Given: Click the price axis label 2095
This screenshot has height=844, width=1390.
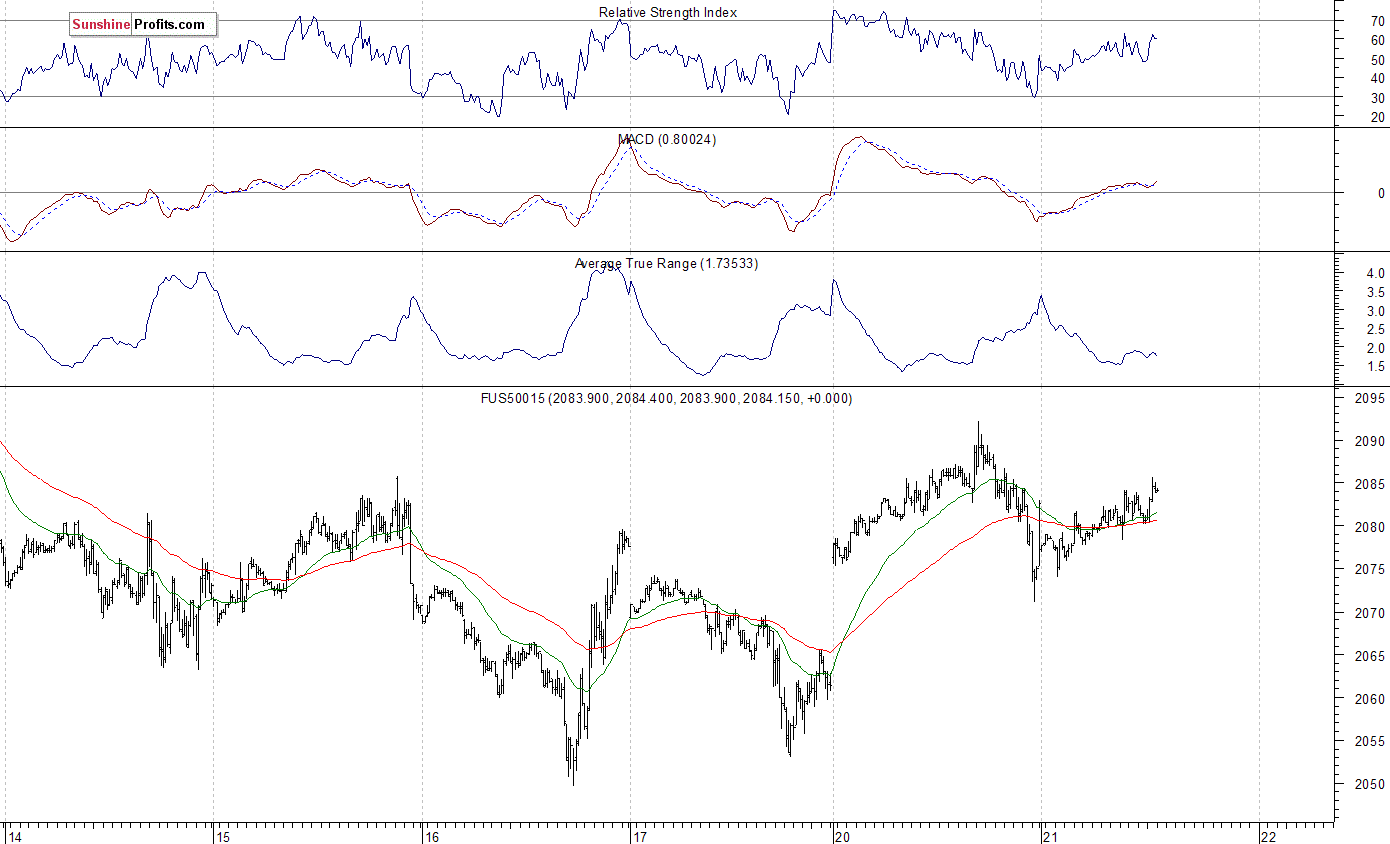Looking at the screenshot, I should pos(1371,398).
